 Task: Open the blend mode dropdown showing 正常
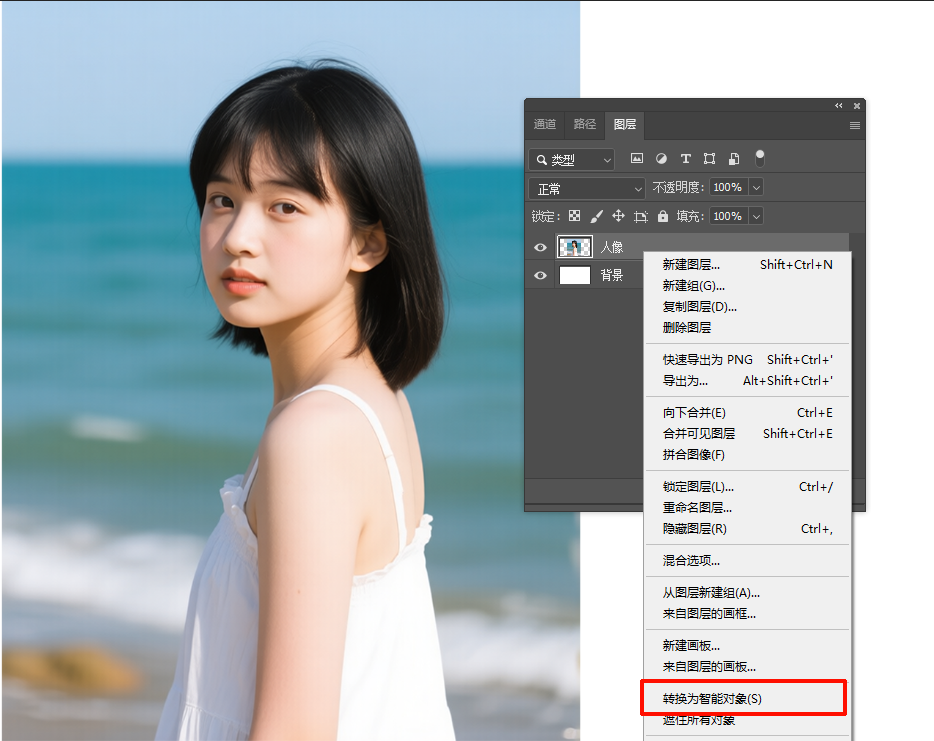[586, 188]
